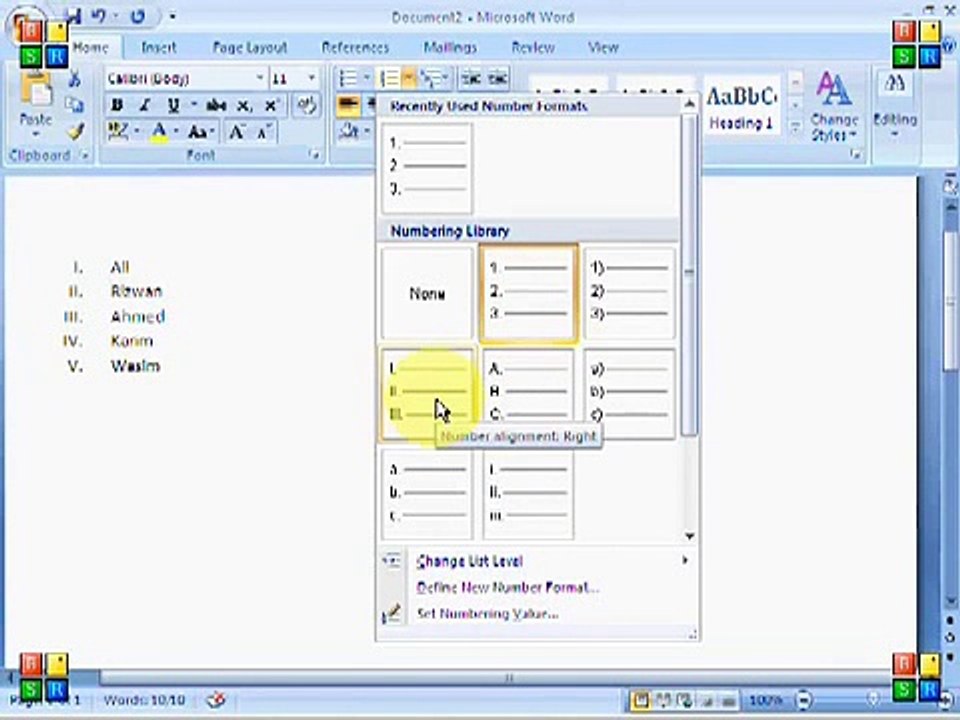Image resolution: width=960 pixels, height=720 pixels.
Task: Click the Increase Indent icon
Action: coord(498,78)
